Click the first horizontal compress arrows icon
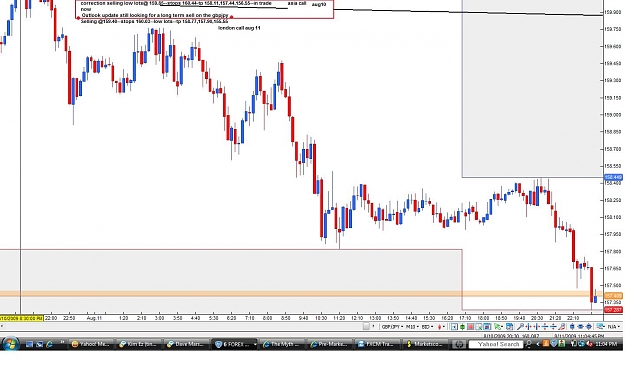This screenshot has width=625, height=391. pos(529,327)
